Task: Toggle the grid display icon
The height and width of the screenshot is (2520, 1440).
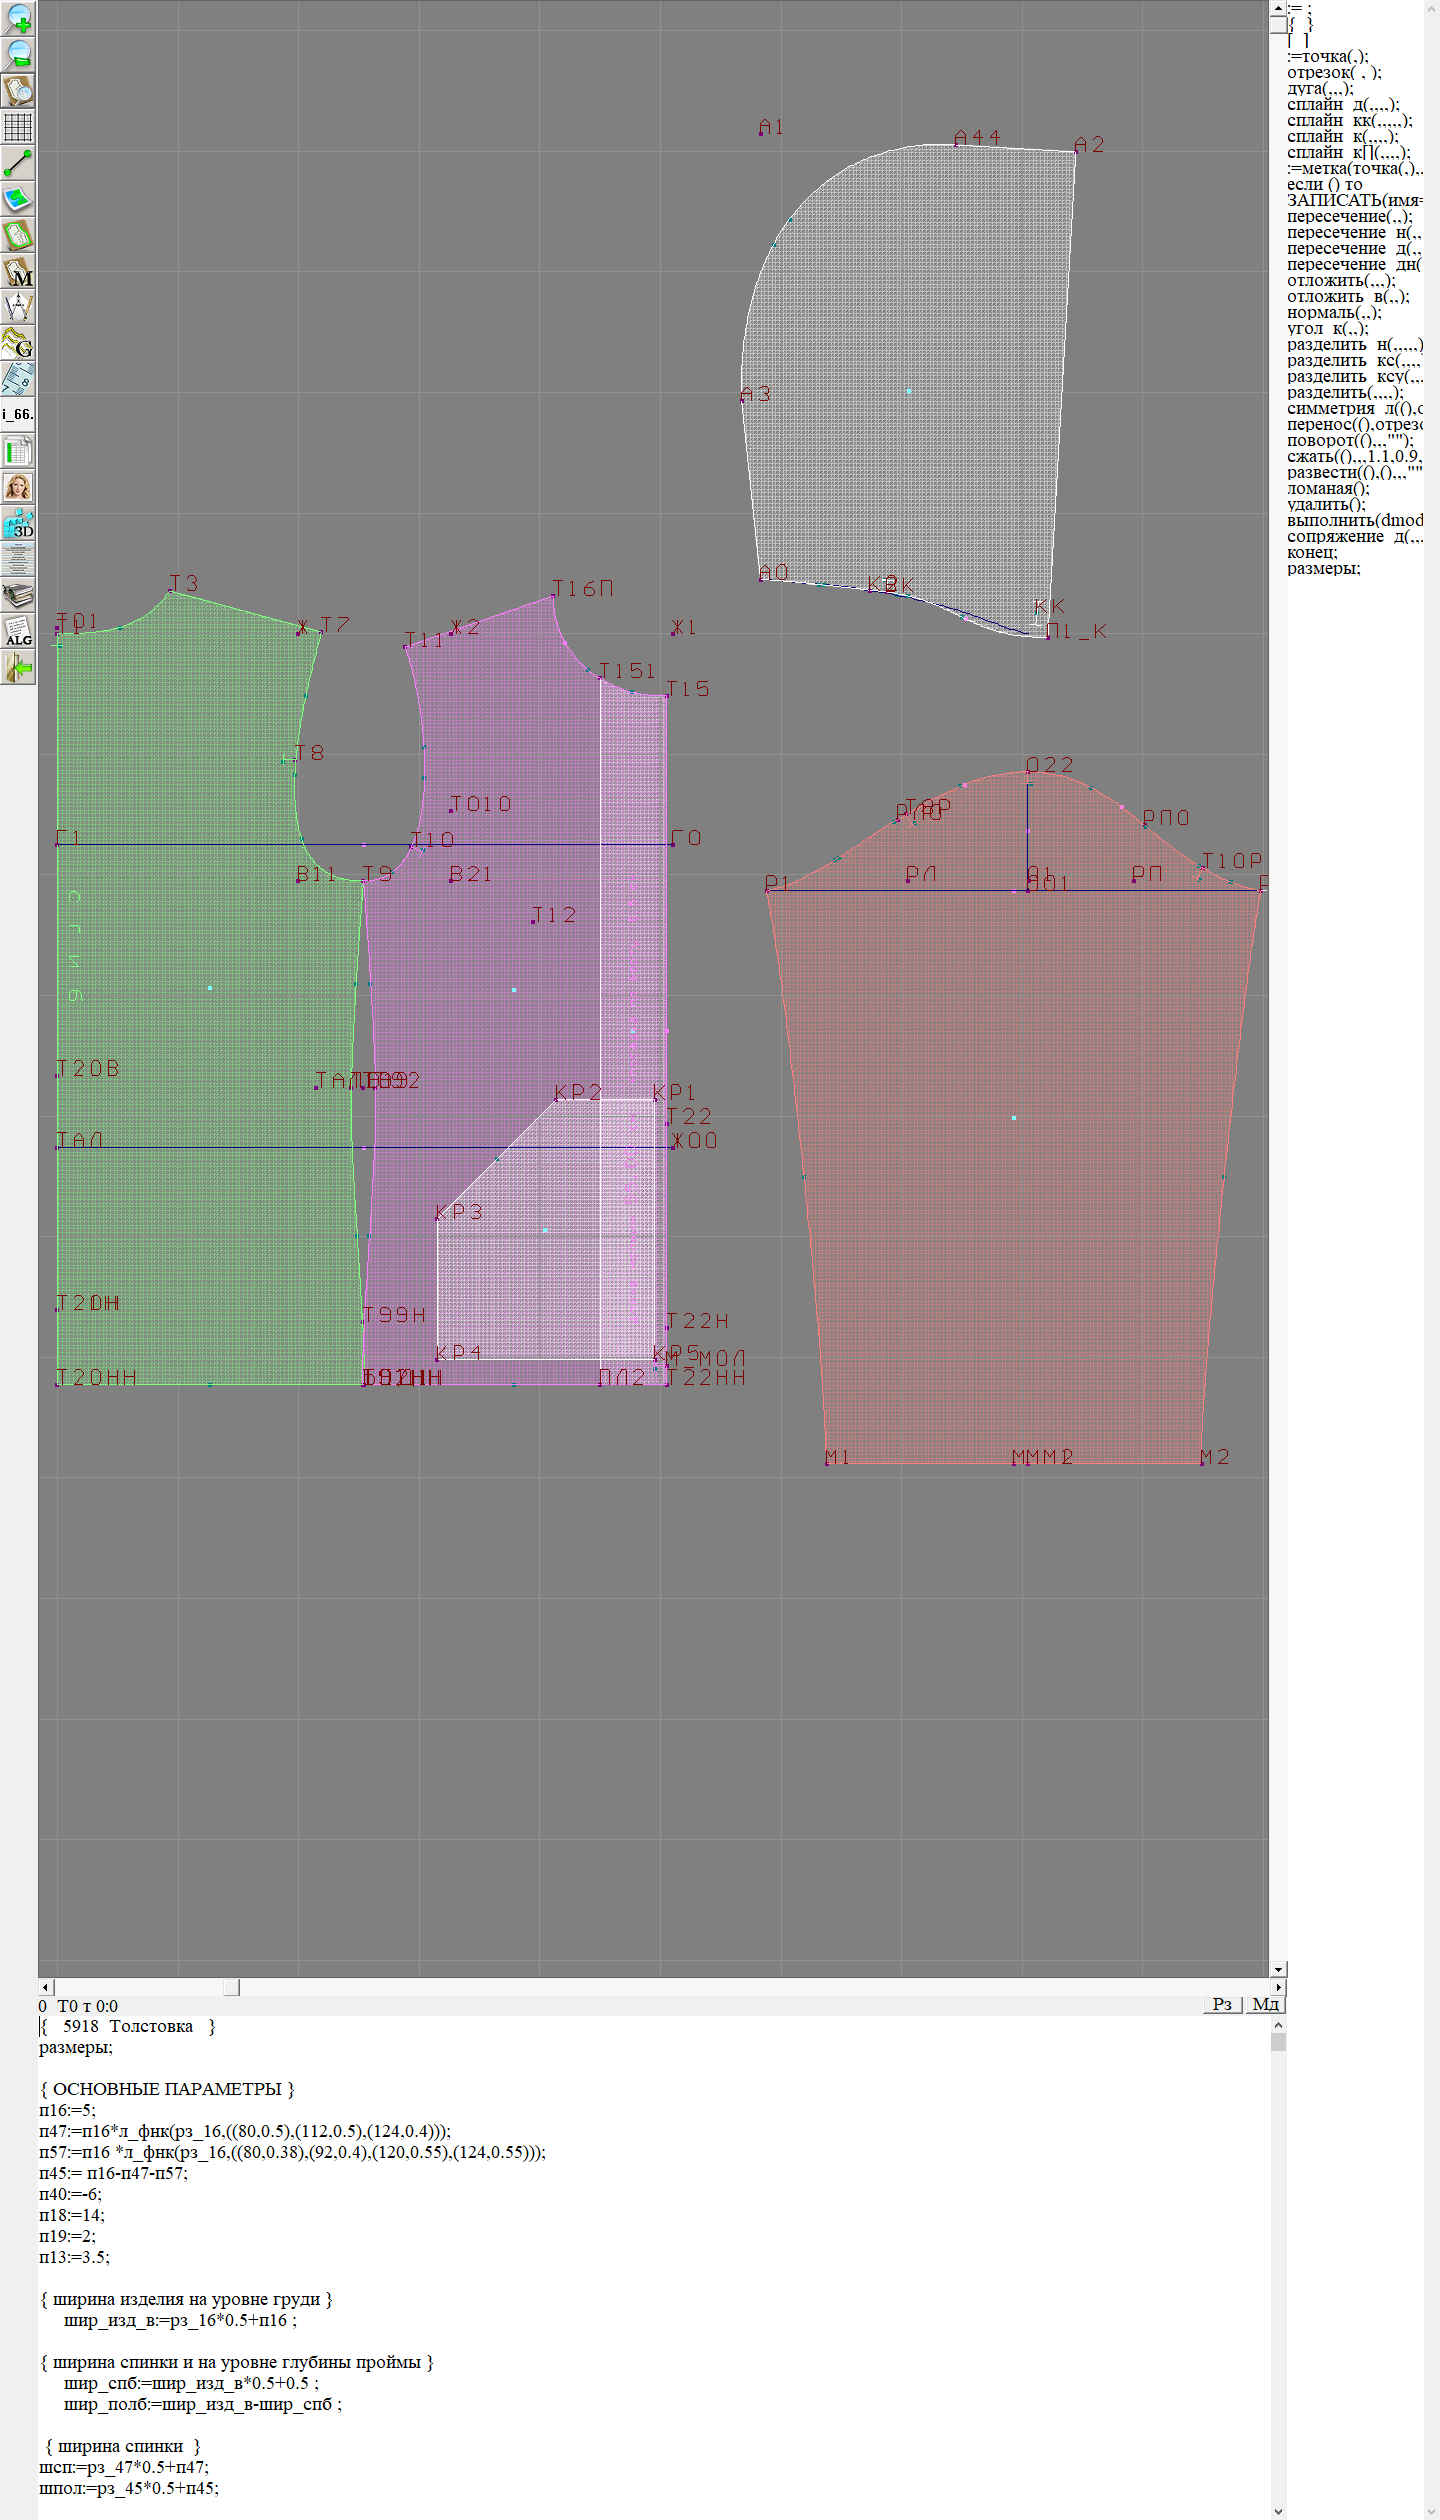Action: 18,127
